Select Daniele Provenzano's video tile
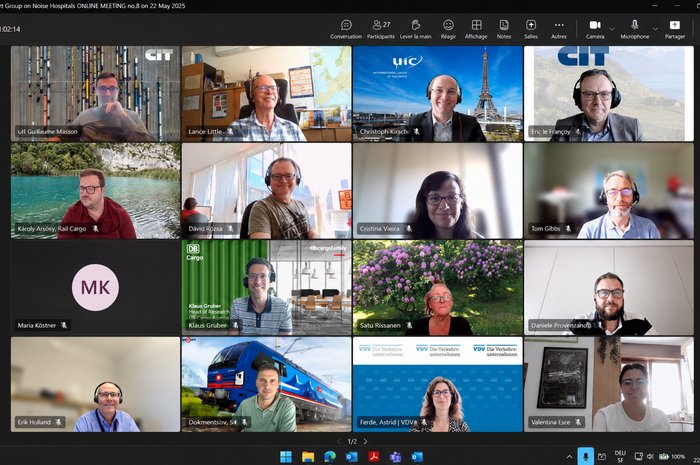Image resolution: width=700 pixels, height=465 pixels. tap(609, 287)
